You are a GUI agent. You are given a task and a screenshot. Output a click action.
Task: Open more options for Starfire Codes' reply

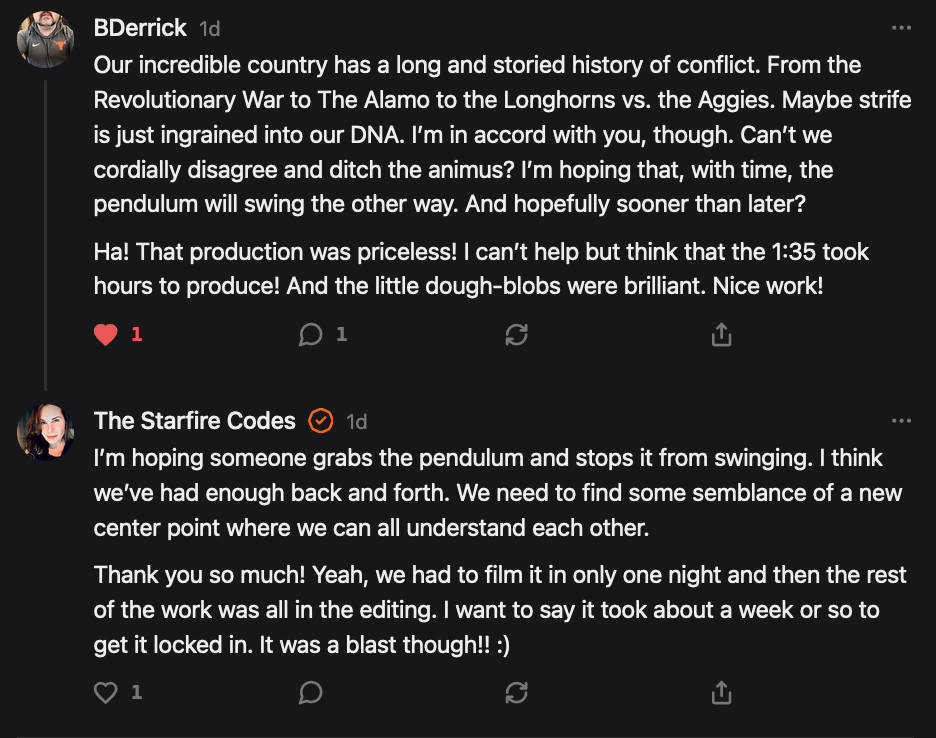[901, 421]
